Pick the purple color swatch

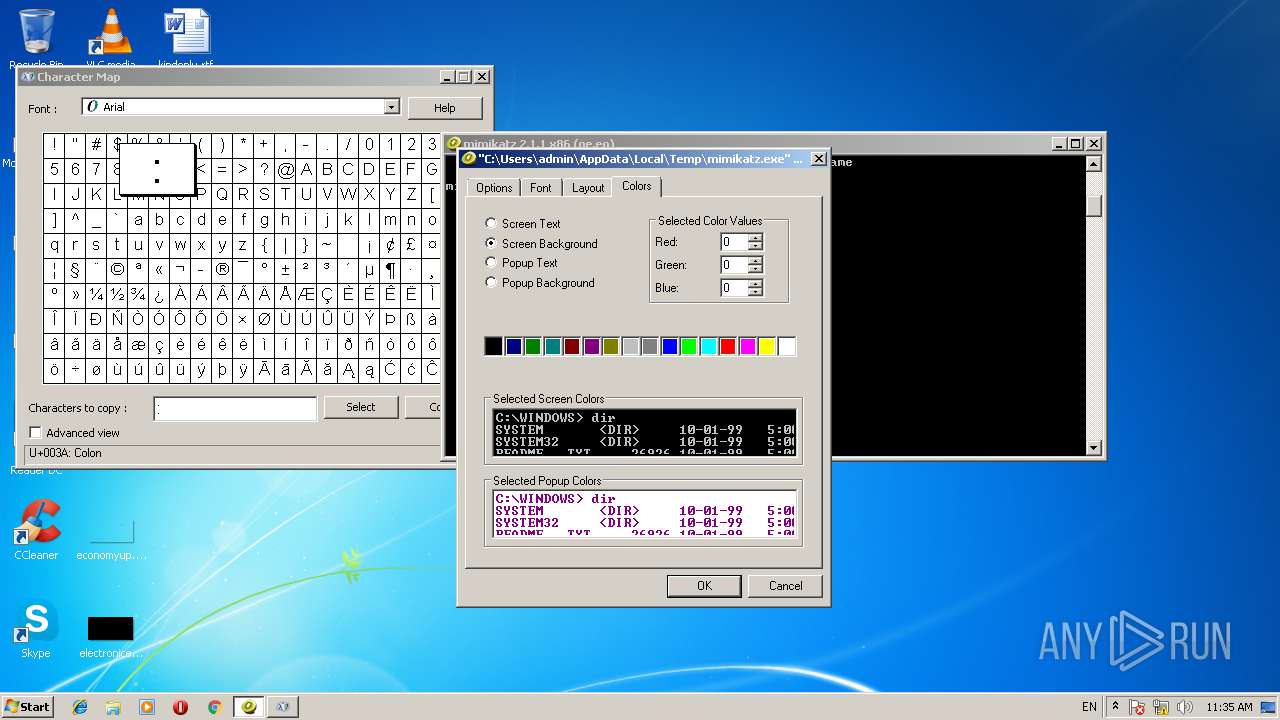(x=591, y=346)
